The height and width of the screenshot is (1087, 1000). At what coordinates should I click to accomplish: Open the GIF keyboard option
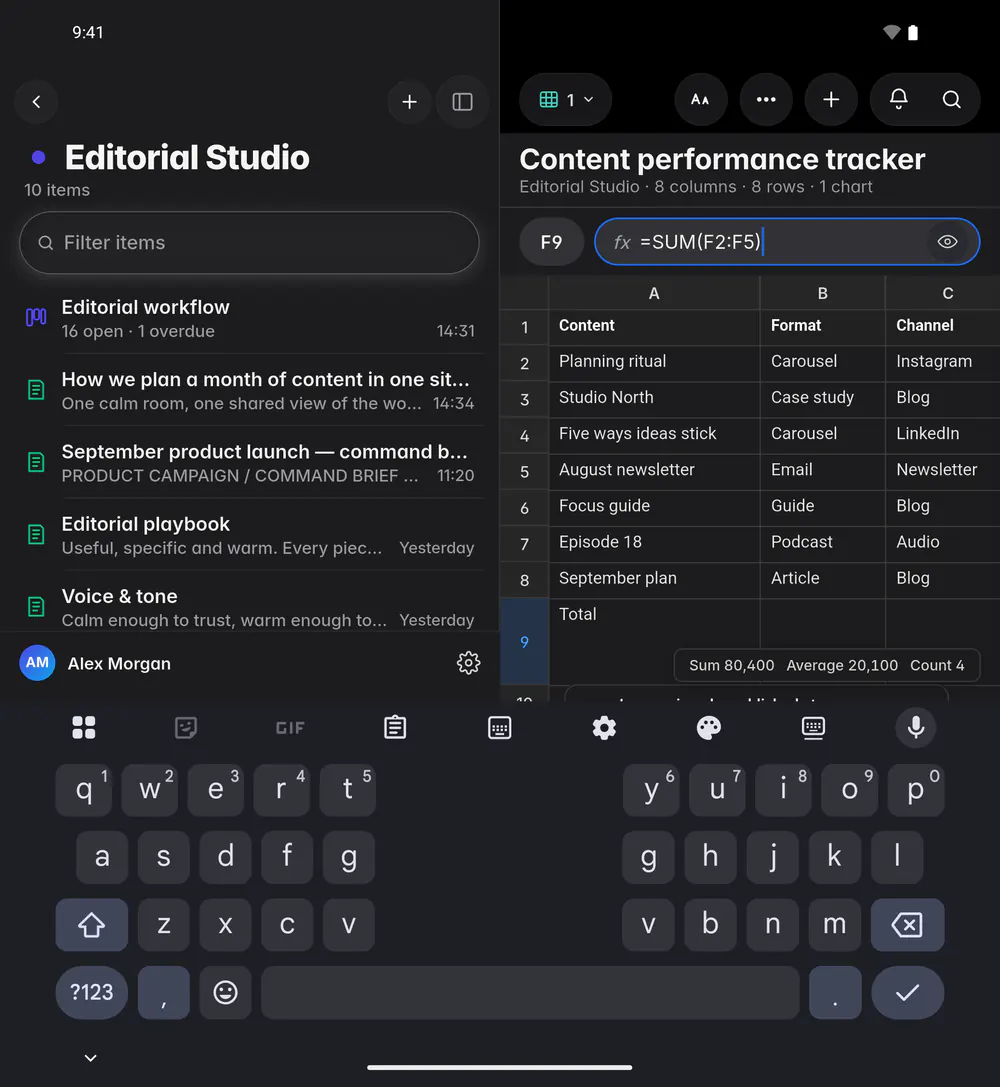290,728
